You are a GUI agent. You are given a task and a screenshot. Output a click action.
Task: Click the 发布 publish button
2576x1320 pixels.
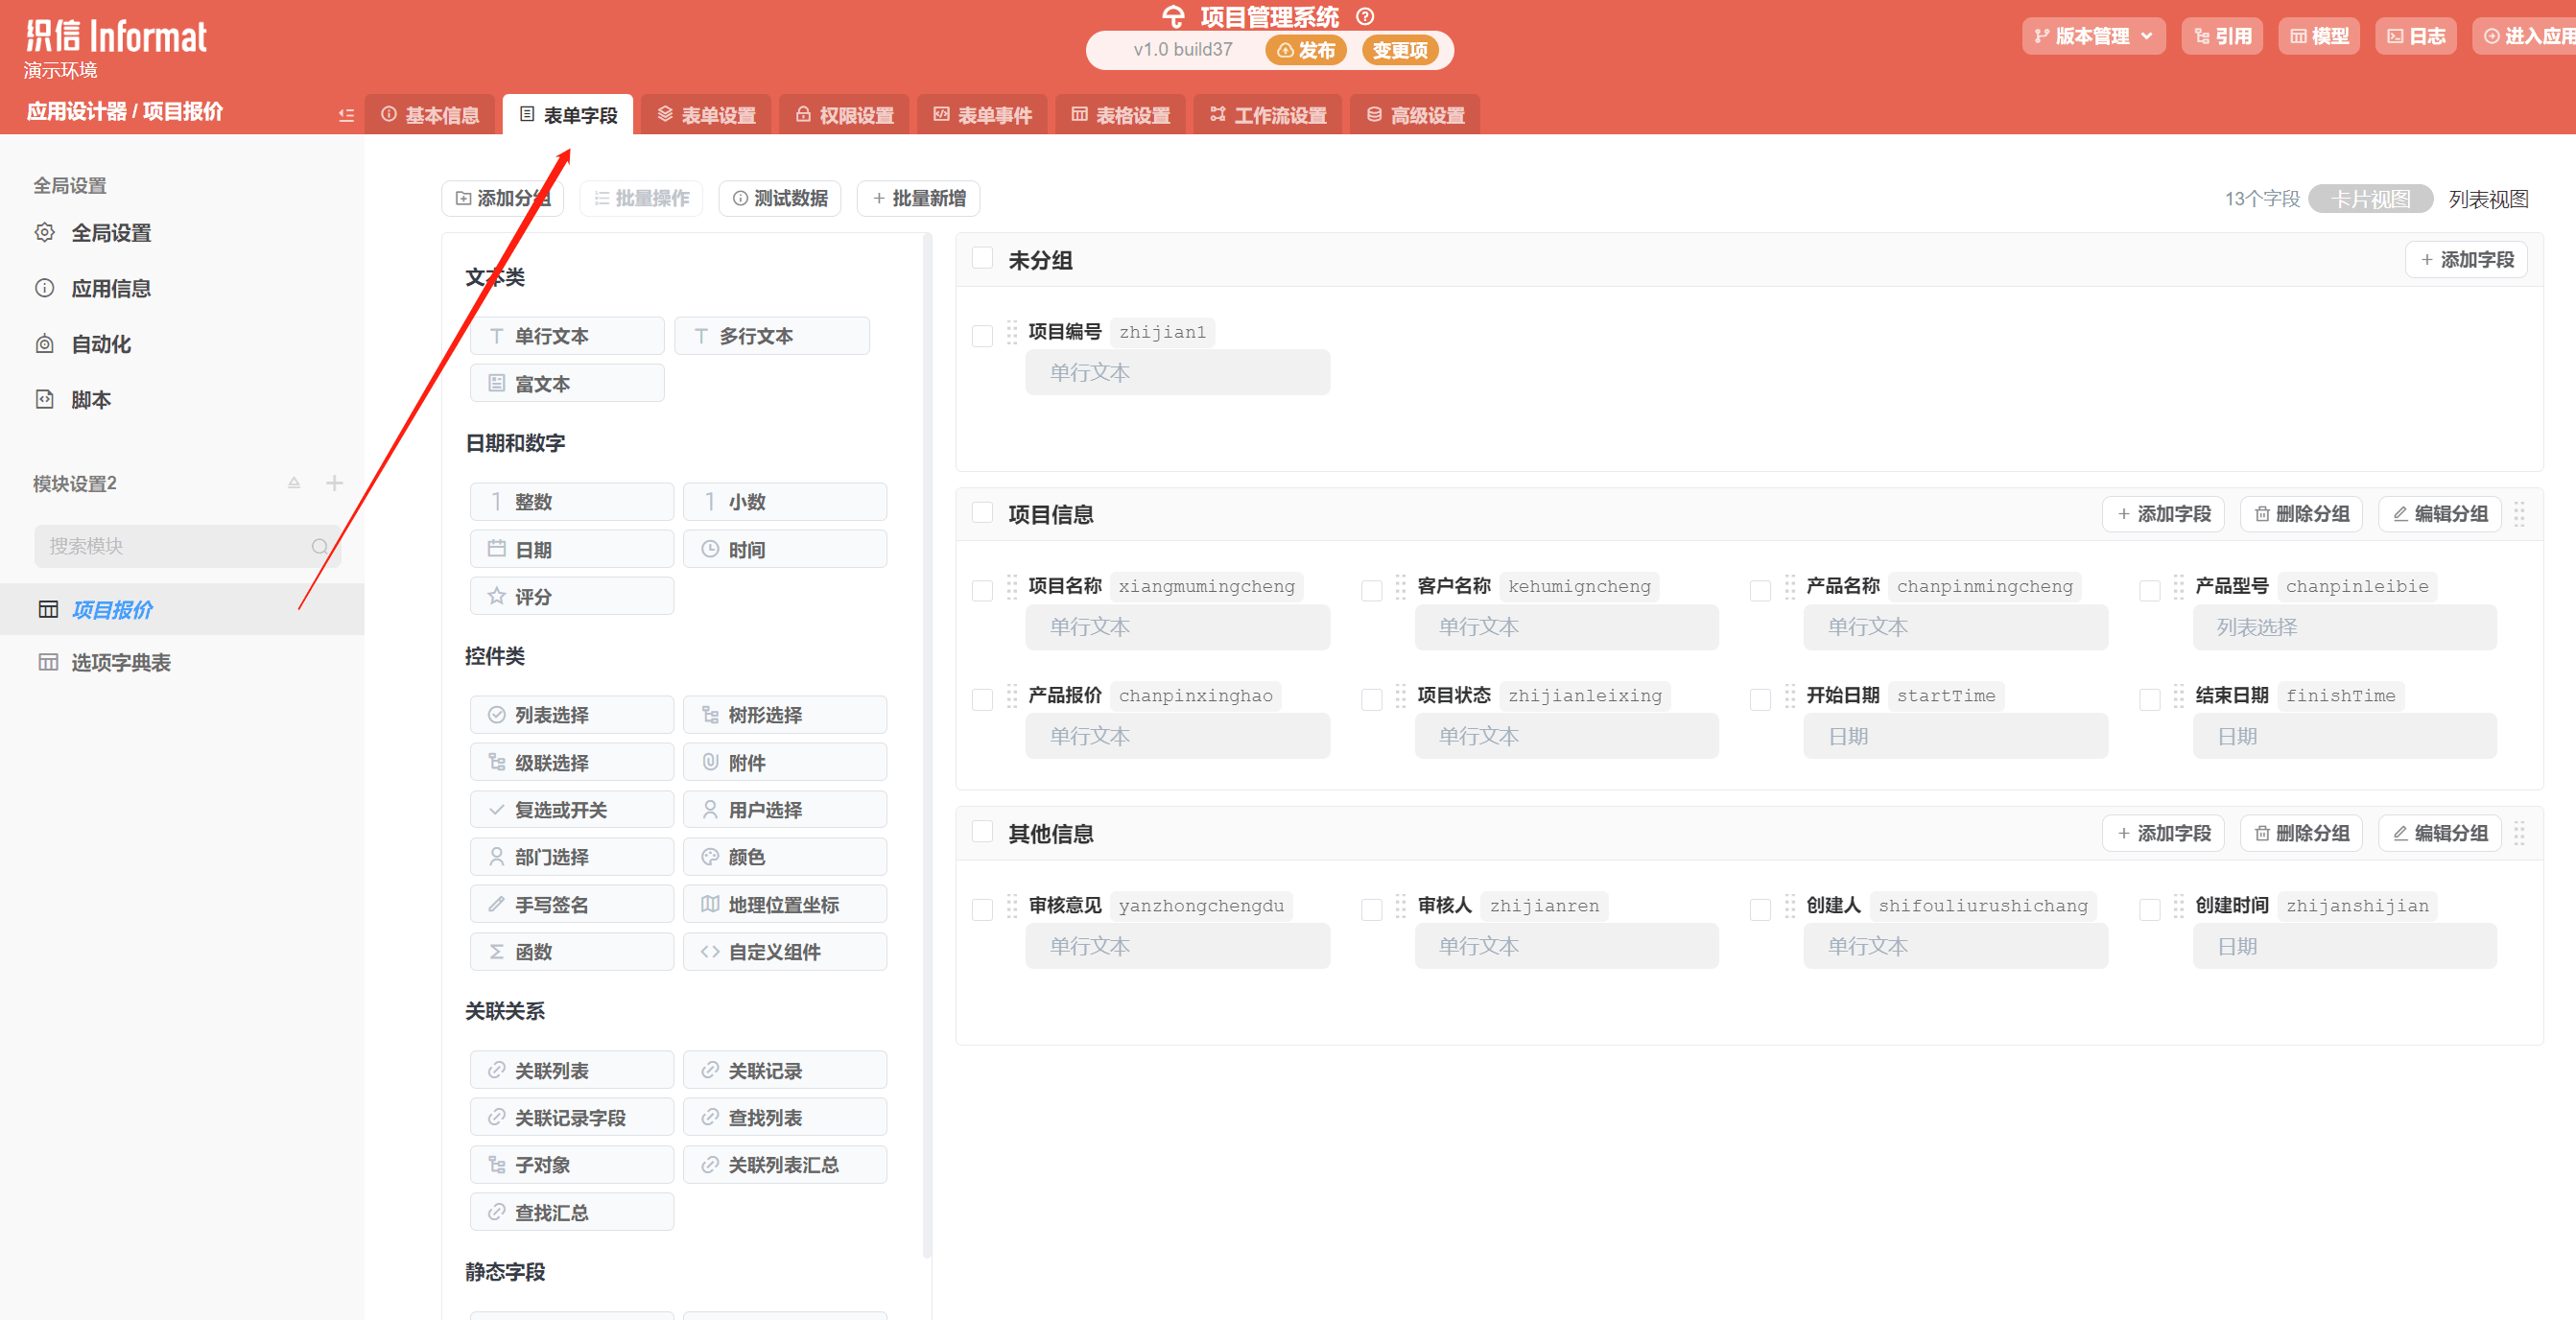click(1305, 50)
